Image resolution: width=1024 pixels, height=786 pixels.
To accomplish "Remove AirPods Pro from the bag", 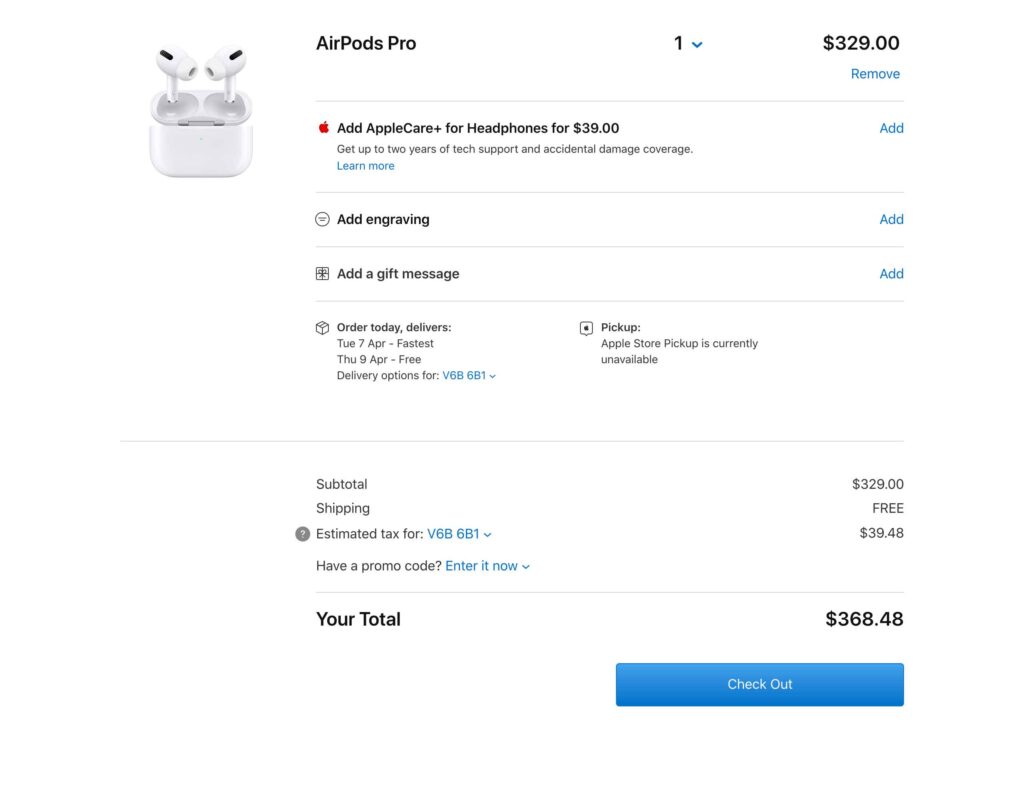I will tap(875, 74).
